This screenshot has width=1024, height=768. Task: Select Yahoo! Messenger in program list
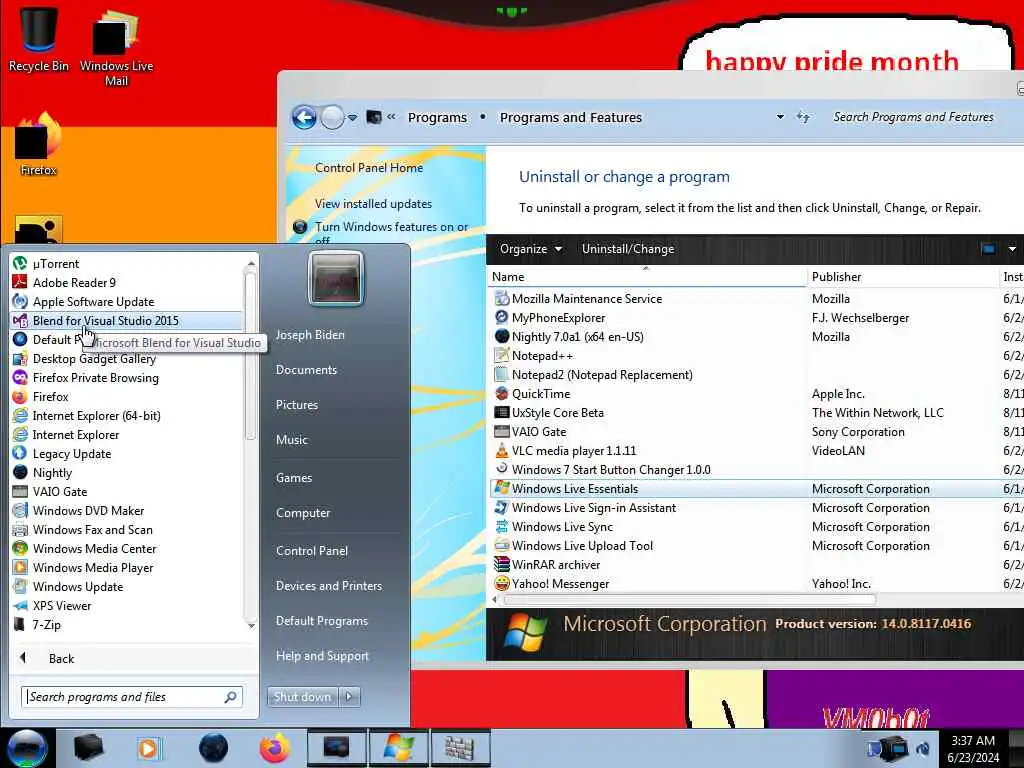[756, 584]
